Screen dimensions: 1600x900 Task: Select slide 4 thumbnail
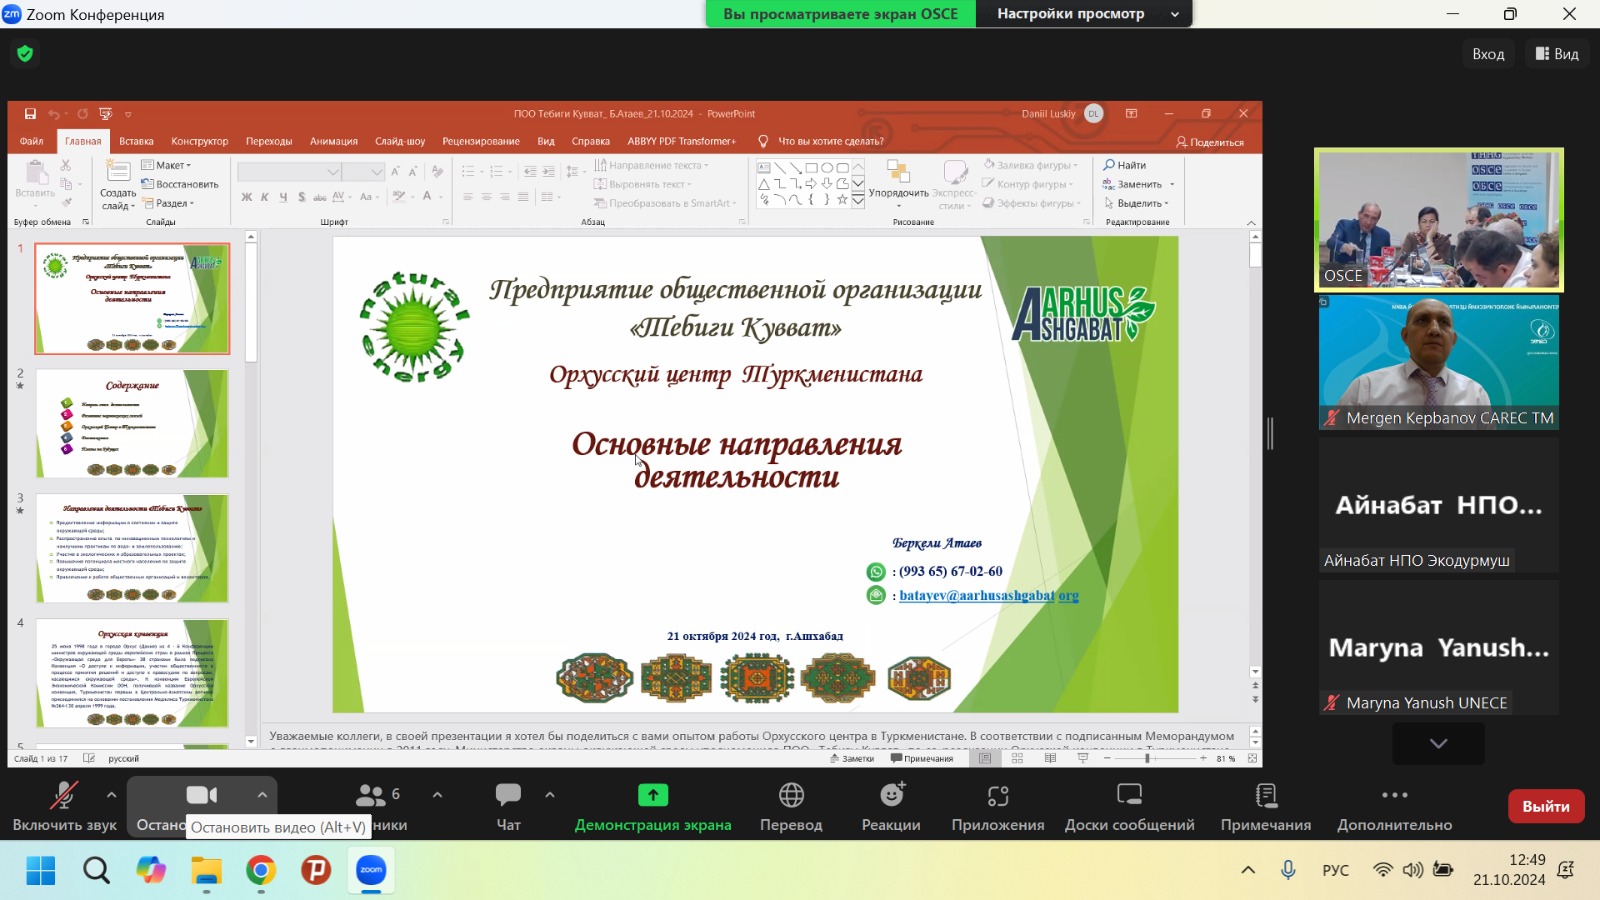(x=132, y=672)
